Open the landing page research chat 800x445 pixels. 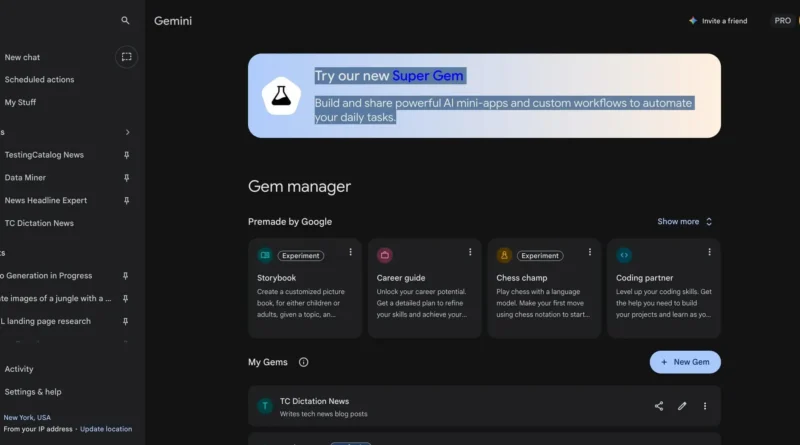coord(45,321)
